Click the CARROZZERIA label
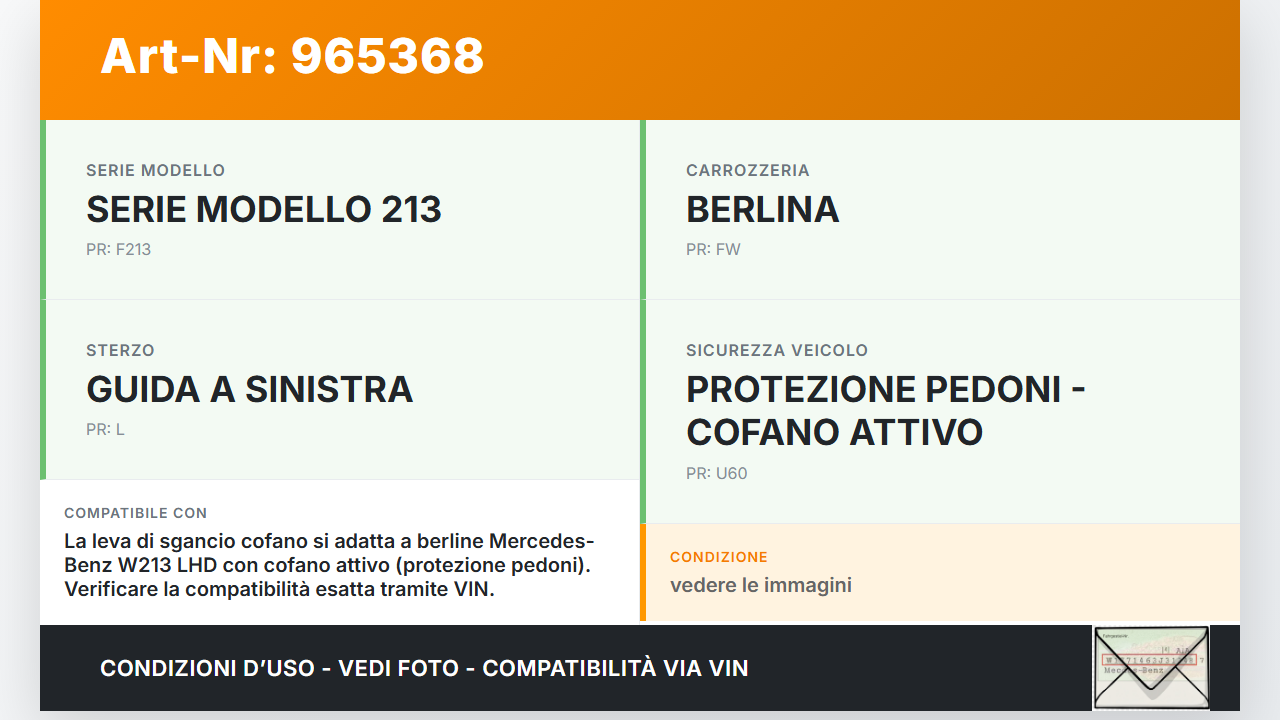This screenshot has height=720, width=1280. (x=747, y=170)
